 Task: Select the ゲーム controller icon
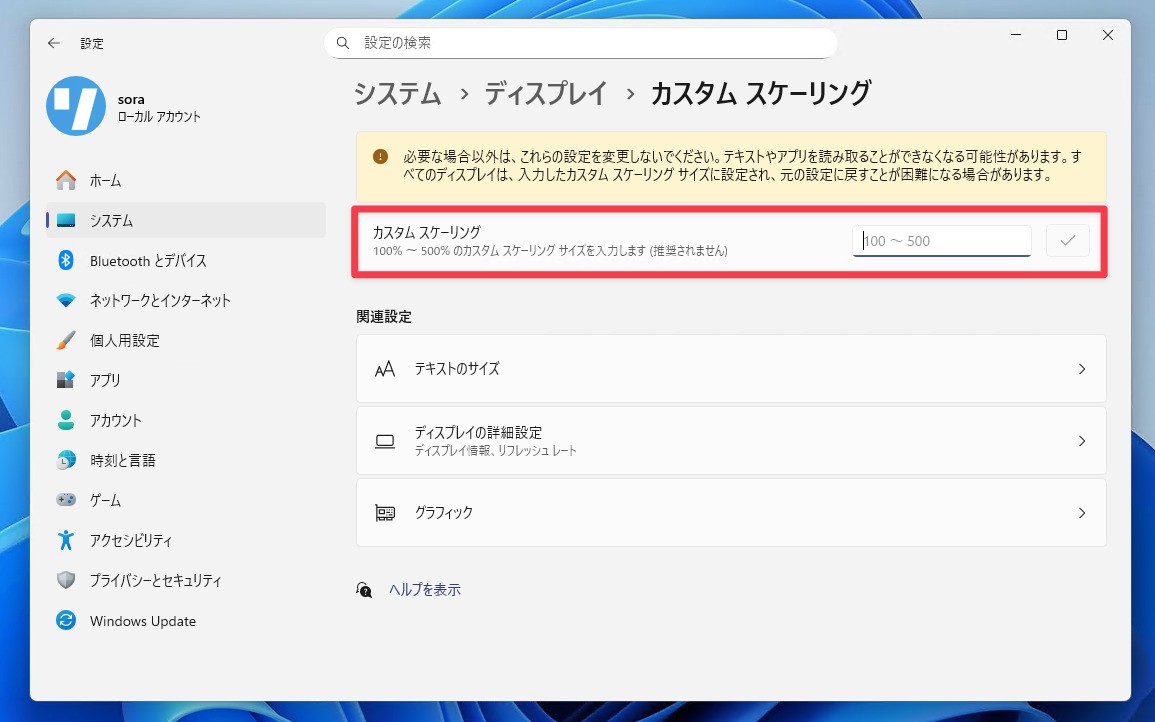click(66, 500)
